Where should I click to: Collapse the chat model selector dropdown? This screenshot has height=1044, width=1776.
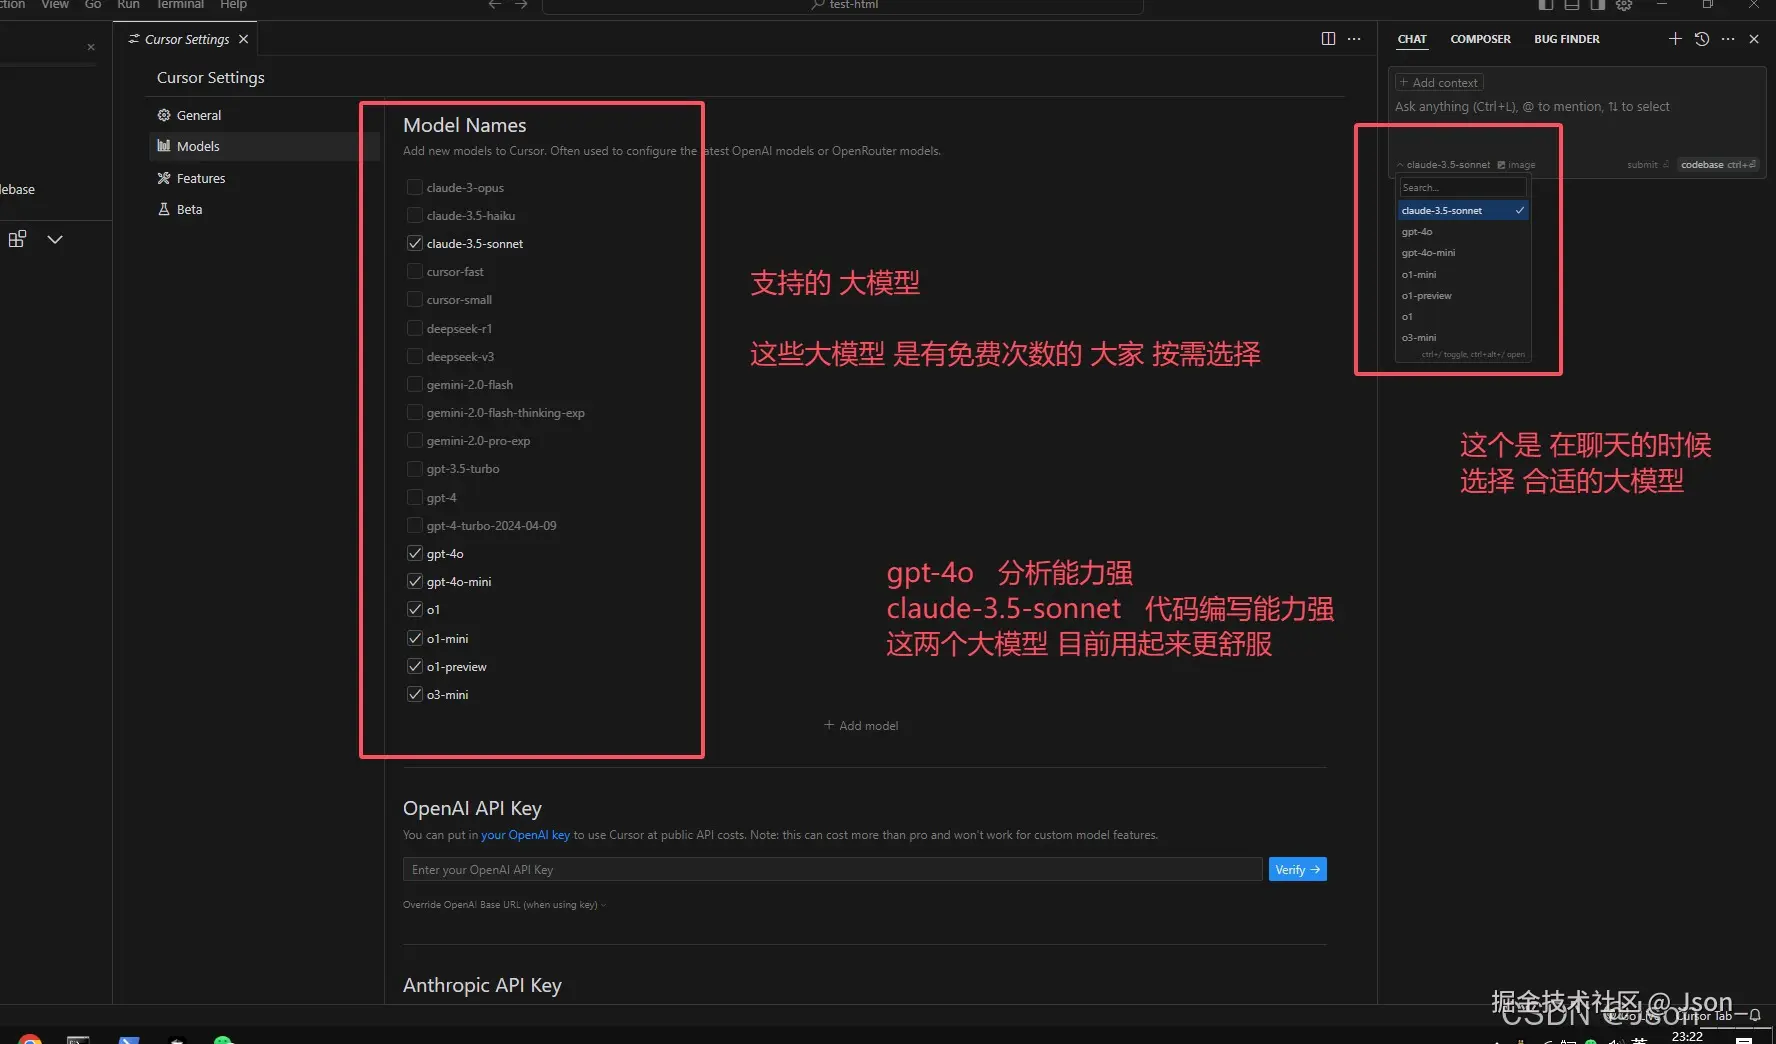1443,165
